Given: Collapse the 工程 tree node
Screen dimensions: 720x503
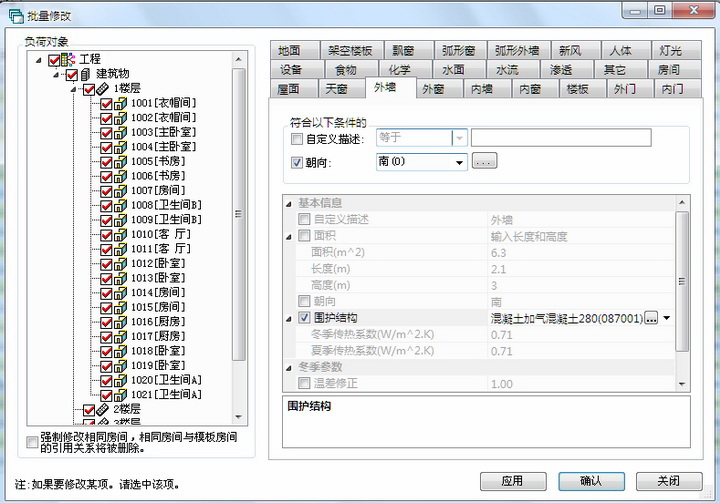Looking at the screenshot, I should point(39,60).
